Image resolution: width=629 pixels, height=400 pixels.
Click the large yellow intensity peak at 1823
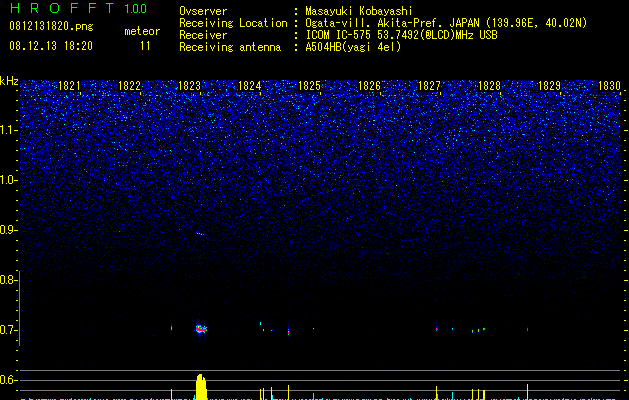pos(201,387)
